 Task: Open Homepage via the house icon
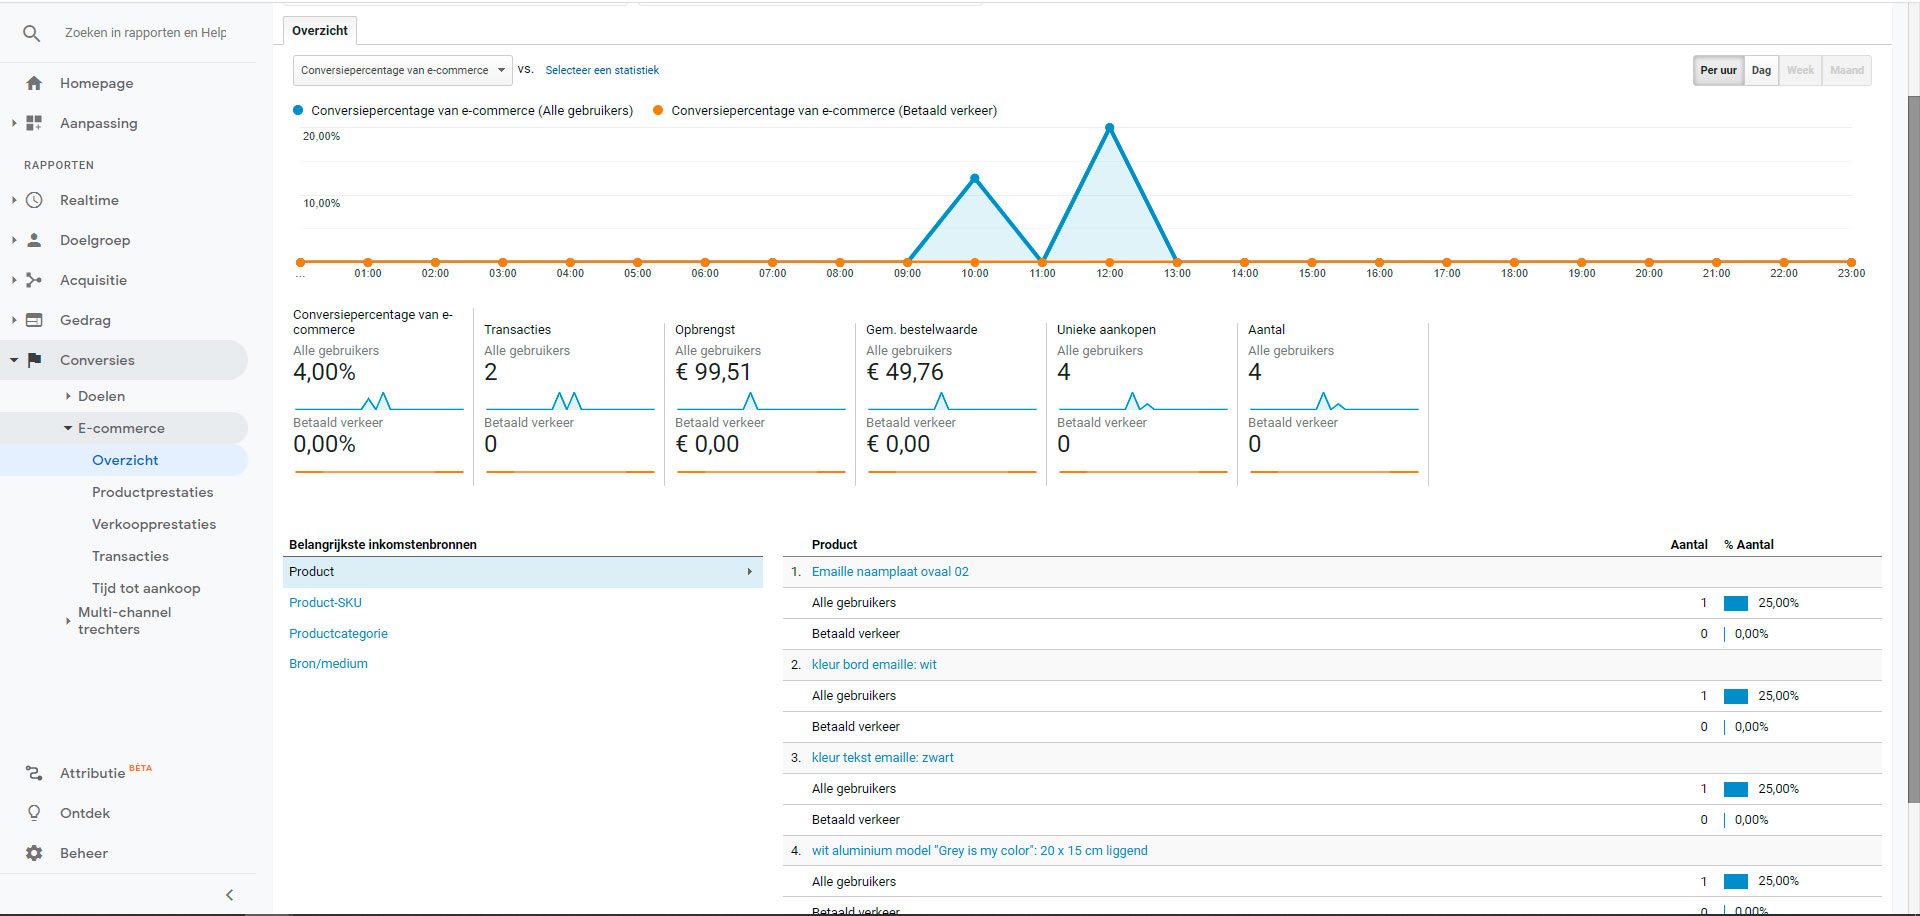coord(34,83)
